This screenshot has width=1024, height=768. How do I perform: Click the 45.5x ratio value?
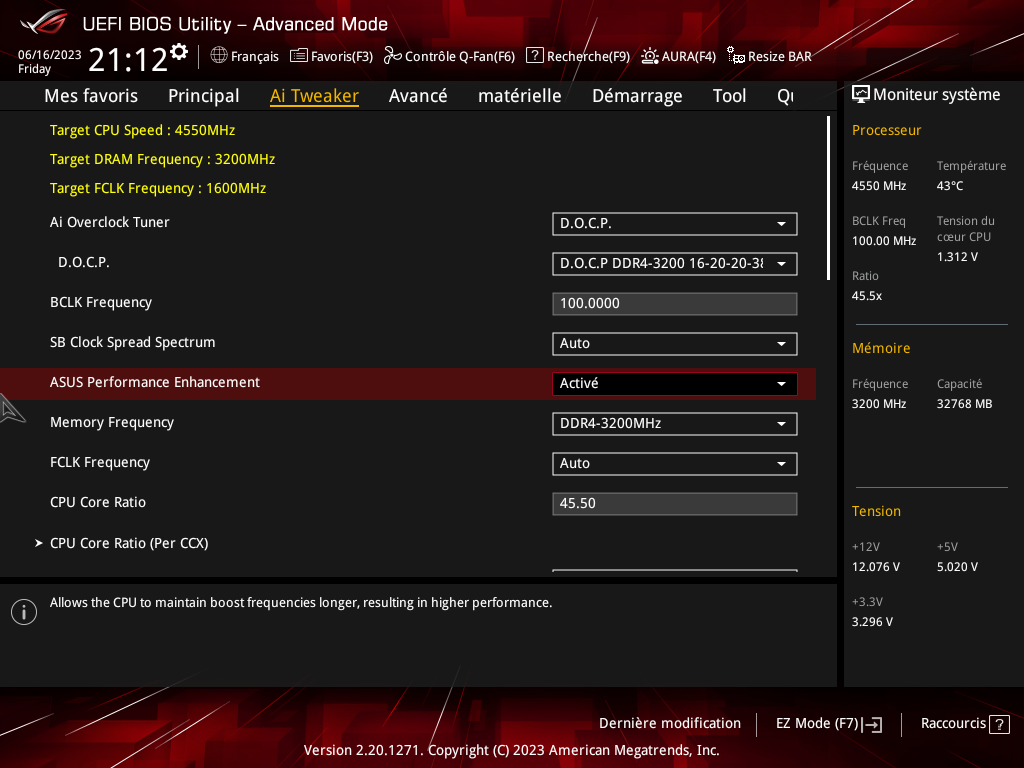pyautogui.click(x=867, y=296)
